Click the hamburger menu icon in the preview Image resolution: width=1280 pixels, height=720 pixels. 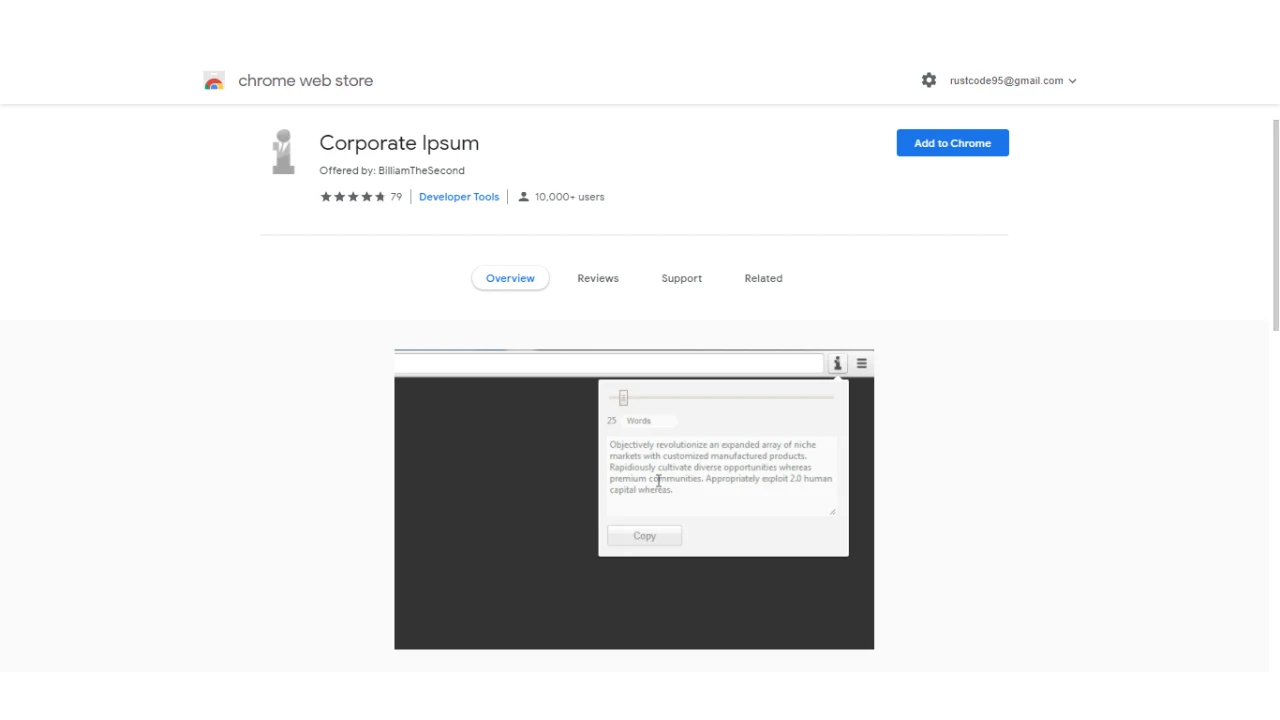tap(861, 363)
